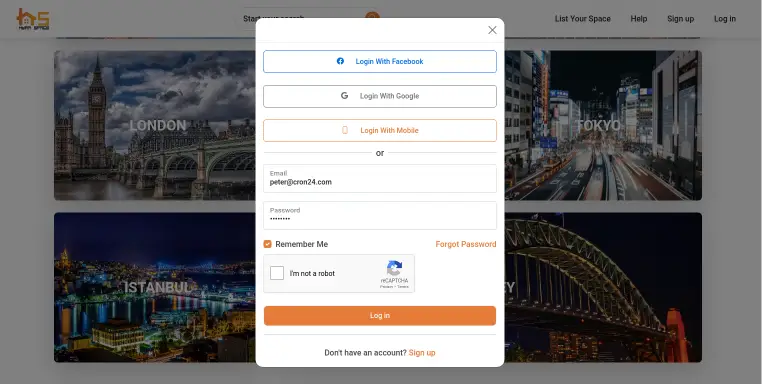Viewport: 762px width, 384px height.
Task: Select the Sydney bridge destination card
Action: [x=603, y=287]
